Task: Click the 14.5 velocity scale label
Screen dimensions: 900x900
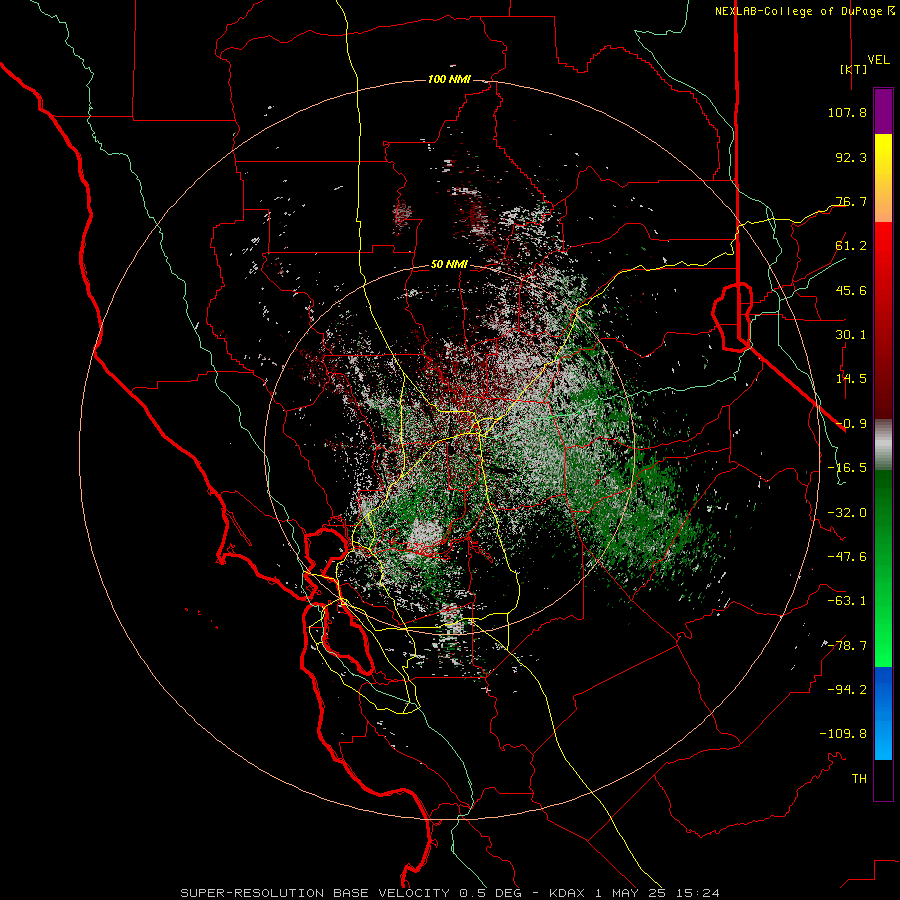Action: click(851, 379)
